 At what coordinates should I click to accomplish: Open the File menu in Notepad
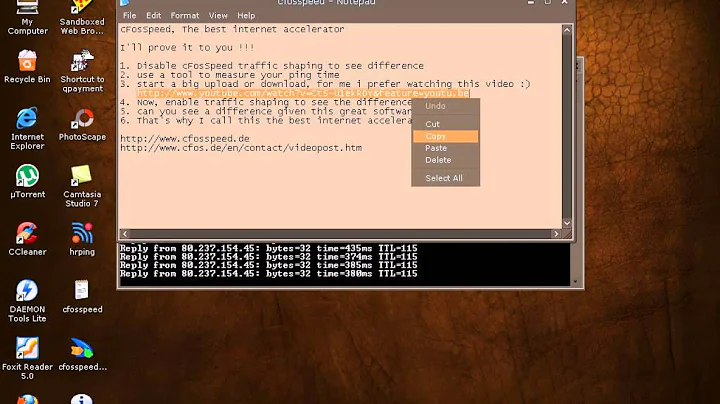pyautogui.click(x=129, y=16)
